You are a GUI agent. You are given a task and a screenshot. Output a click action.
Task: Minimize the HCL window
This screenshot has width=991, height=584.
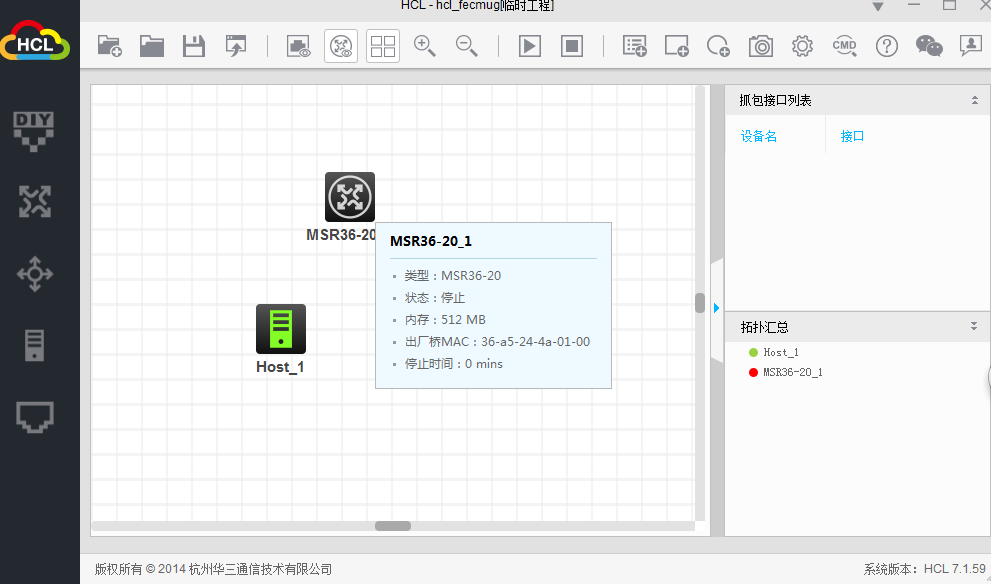[x=914, y=5]
